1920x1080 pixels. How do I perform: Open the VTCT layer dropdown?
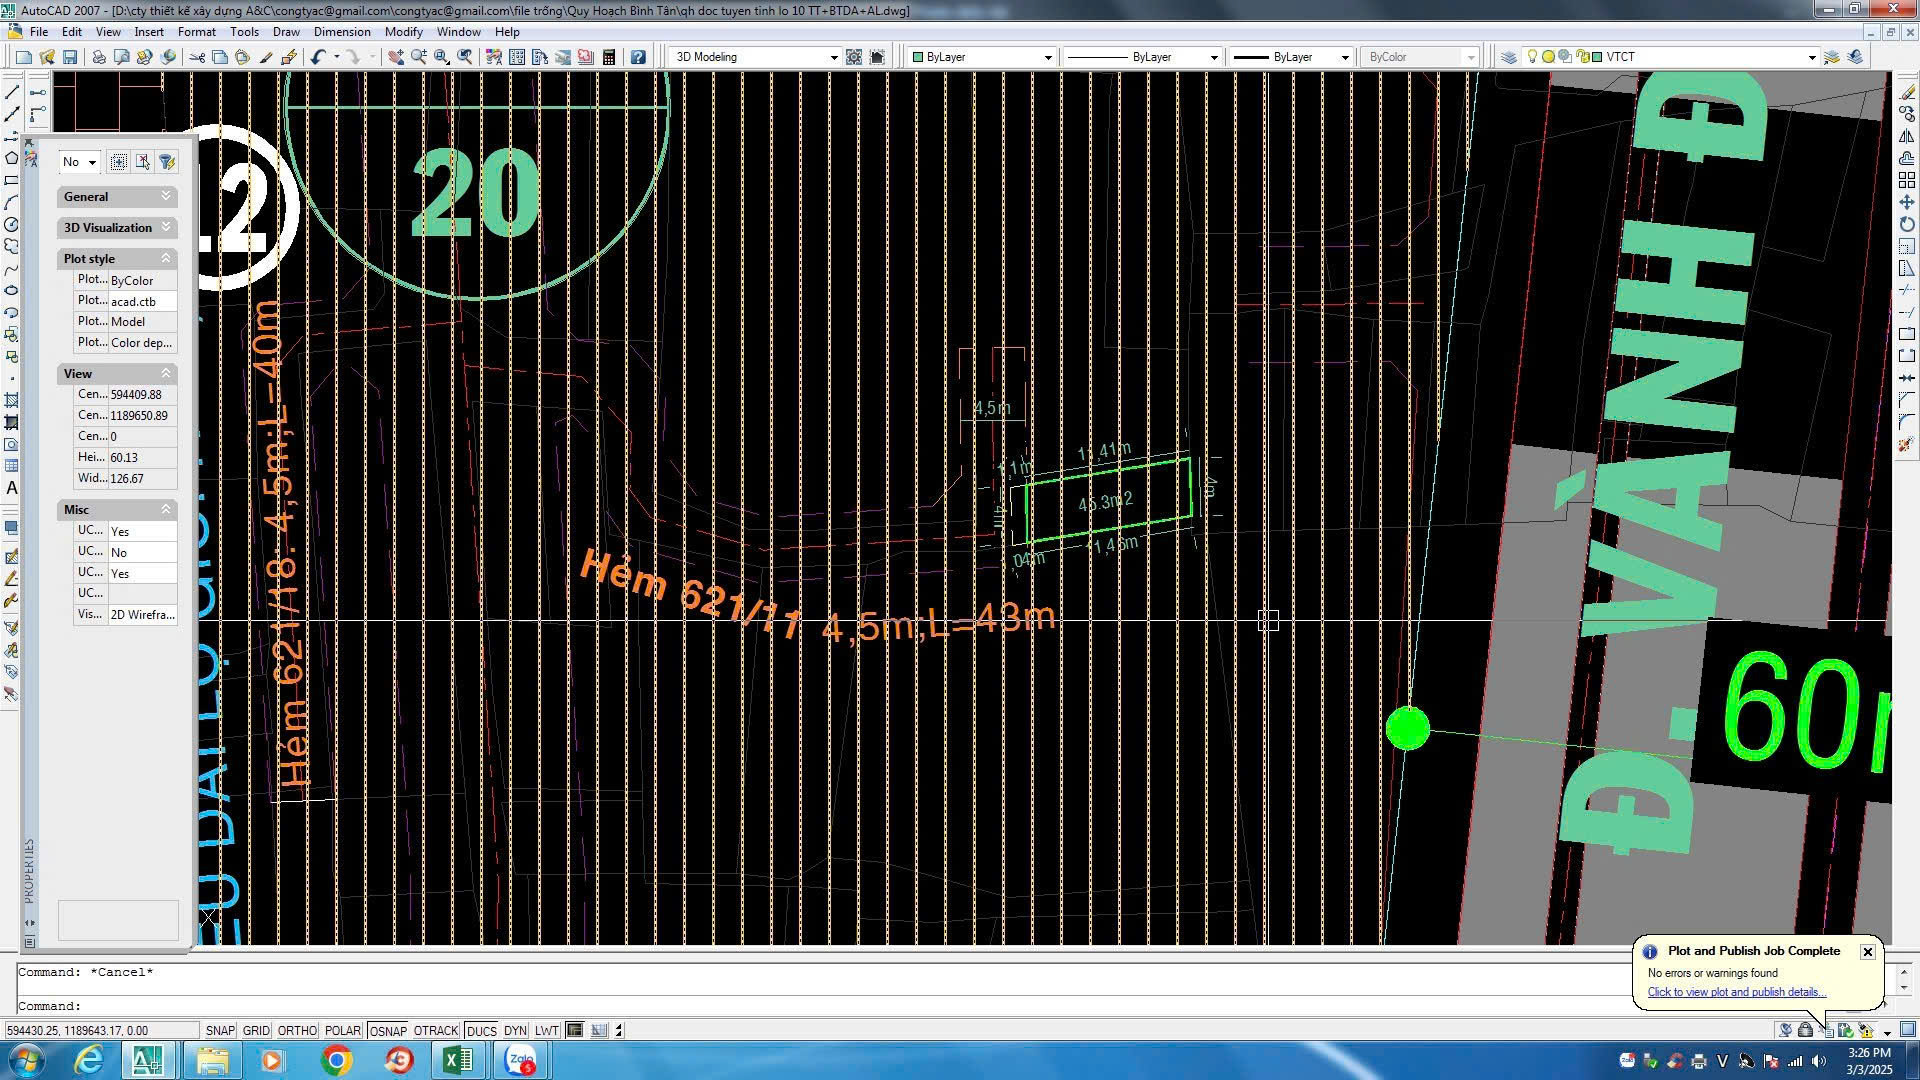click(x=1811, y=57)
